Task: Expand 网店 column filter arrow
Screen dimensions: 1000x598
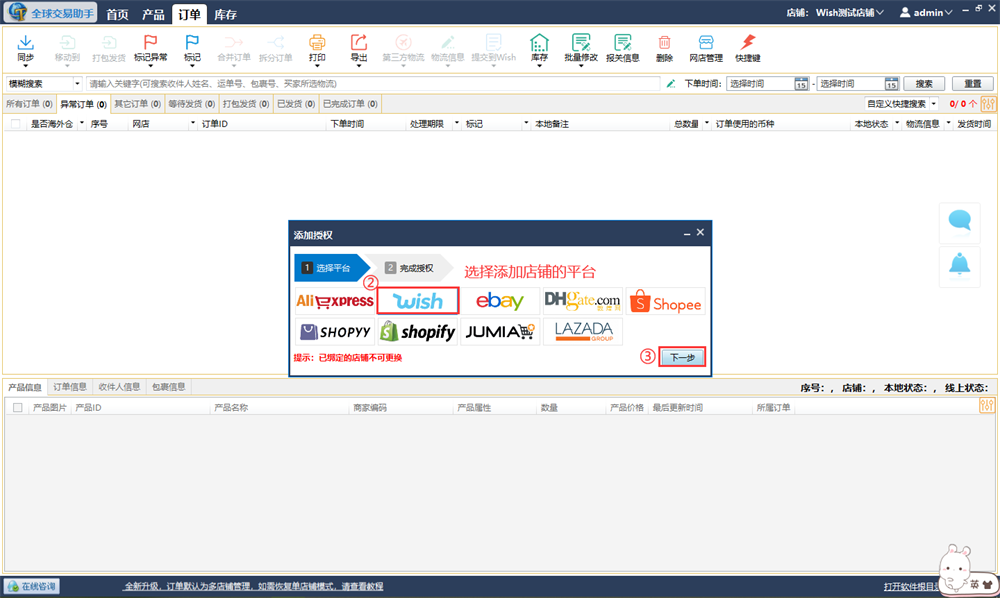Action: [193, 123]
